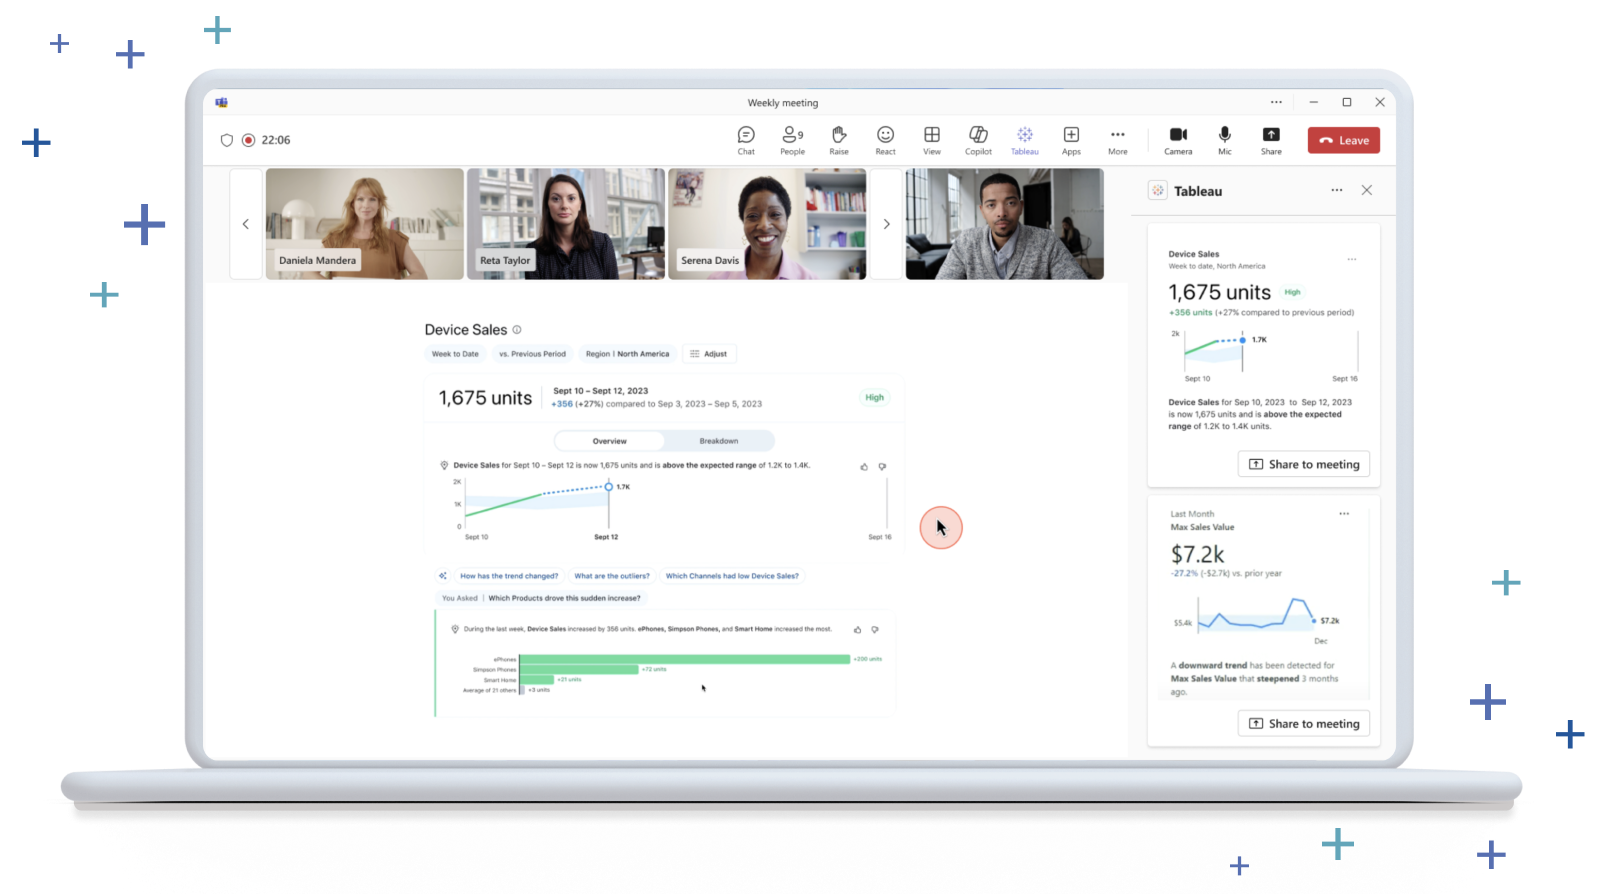Click the Teams logo in title bar
1600x894 pixels.
tap(221, 102)
